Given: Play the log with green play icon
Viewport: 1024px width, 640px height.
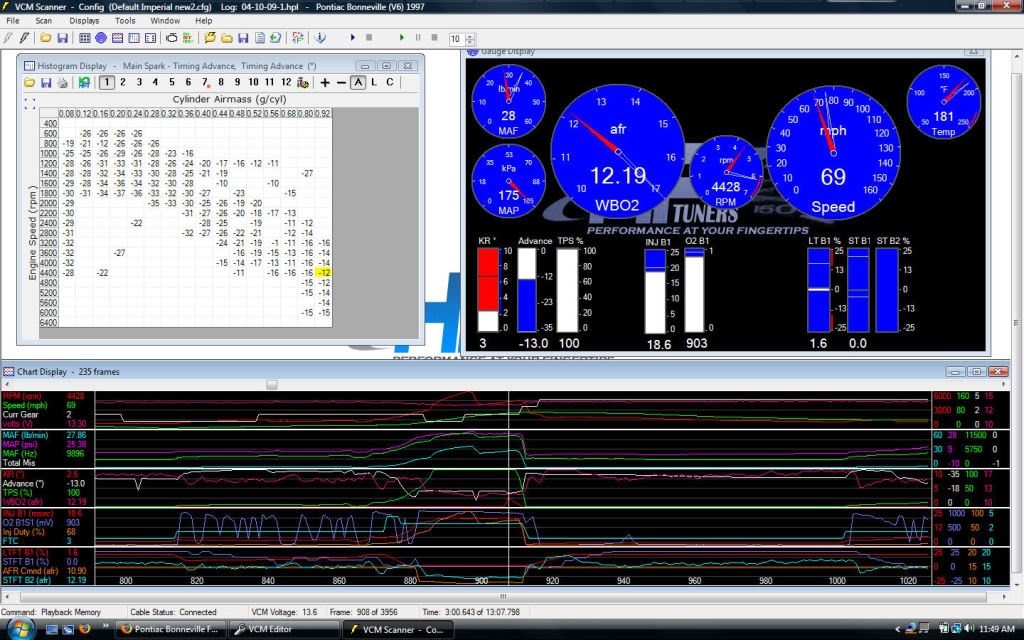Looking at the screenshot, I should click(402, 39).
